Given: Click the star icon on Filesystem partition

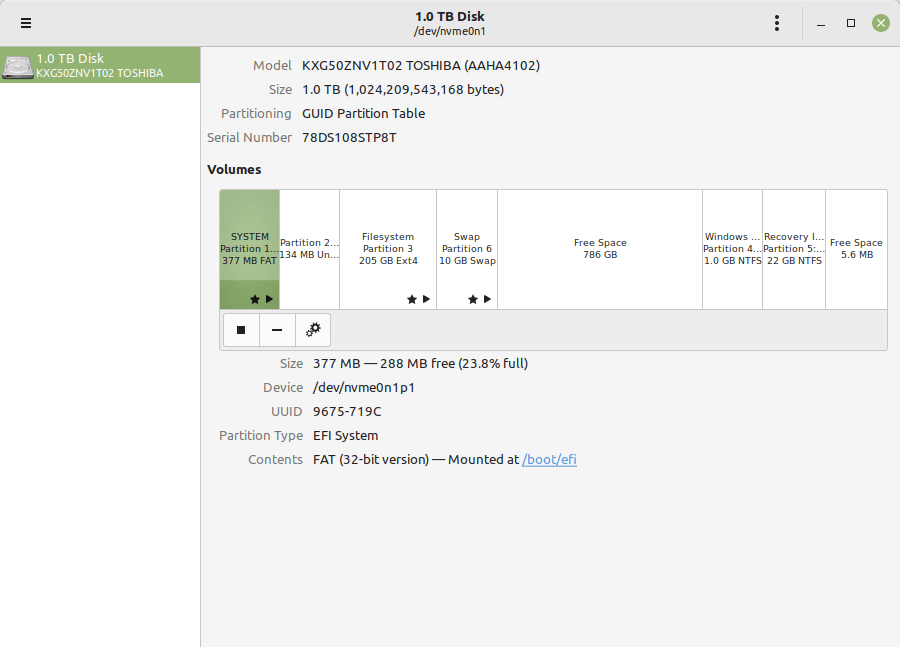Looking at the screenshot, I should tap(412, 299).
